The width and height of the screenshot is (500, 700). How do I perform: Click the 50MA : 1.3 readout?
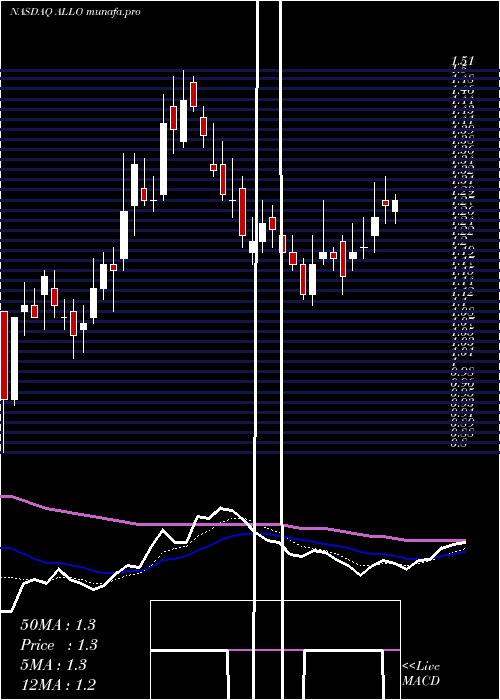pos(58,625)
